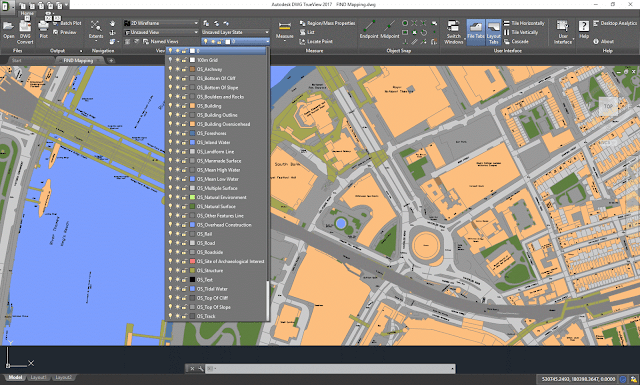Close the command line with X
The width and height of the screenshot is (640, 385).
pyautogui.click(x=192, y=369)
